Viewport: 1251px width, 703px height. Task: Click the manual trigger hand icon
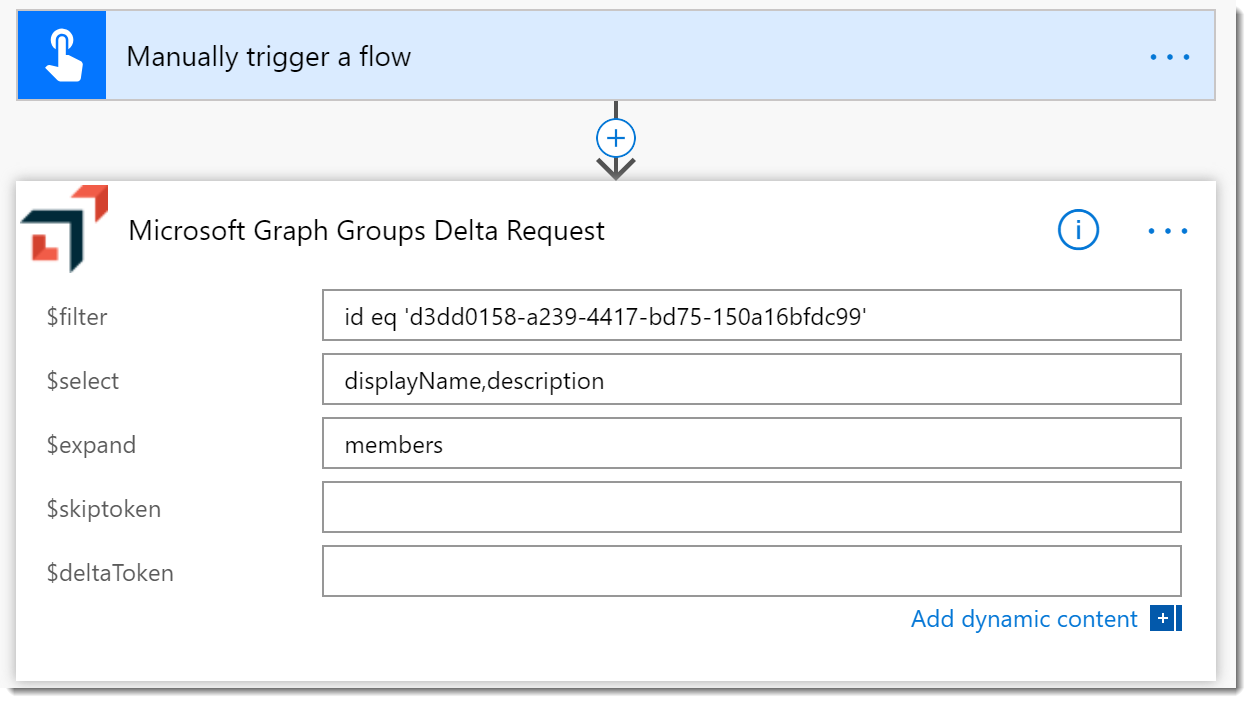click(61, 56)
